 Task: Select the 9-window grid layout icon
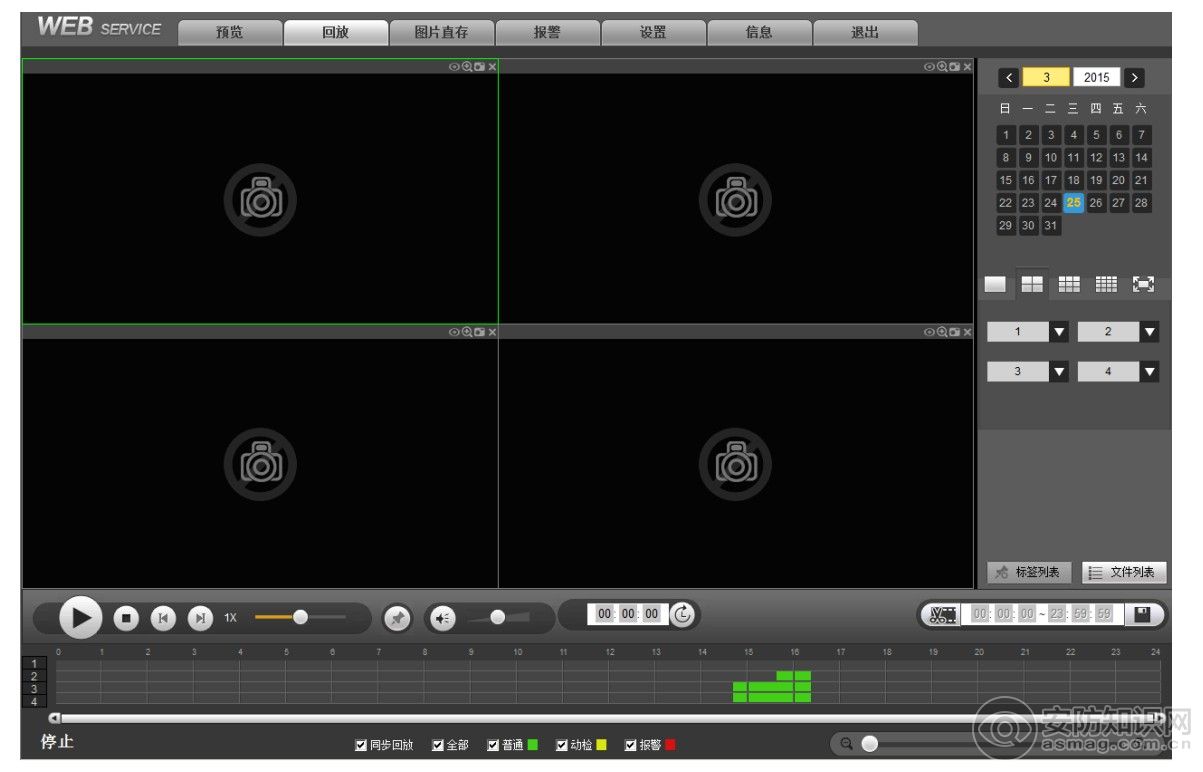[1069, 284]
